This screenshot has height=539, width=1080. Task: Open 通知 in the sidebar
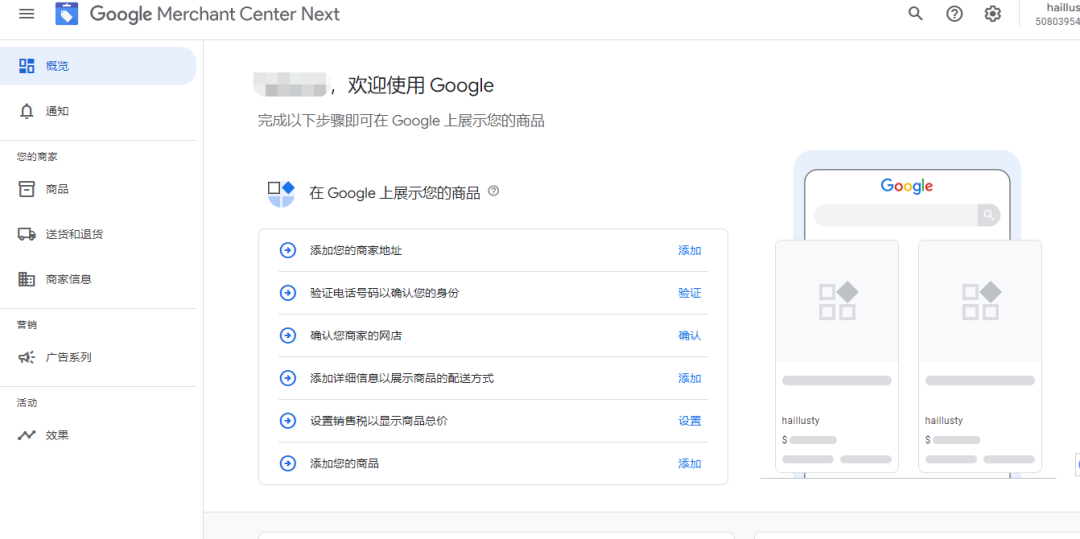click(x=98, y=112)
